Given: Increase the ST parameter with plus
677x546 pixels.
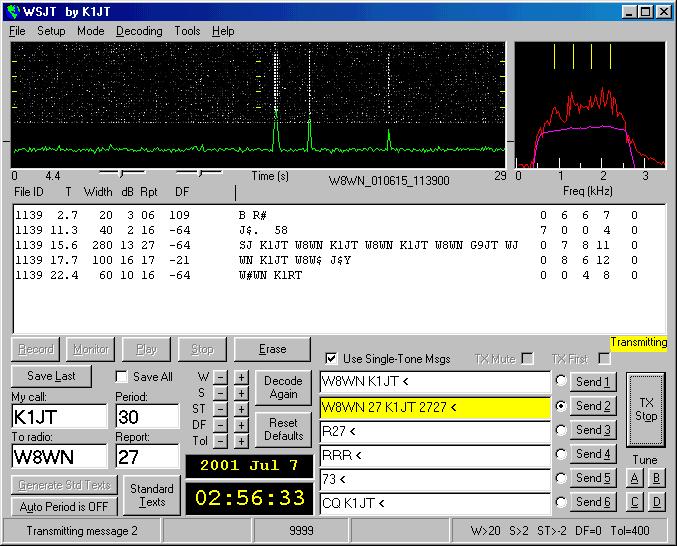Looking at the screenshot, I should tap(241, 409).
